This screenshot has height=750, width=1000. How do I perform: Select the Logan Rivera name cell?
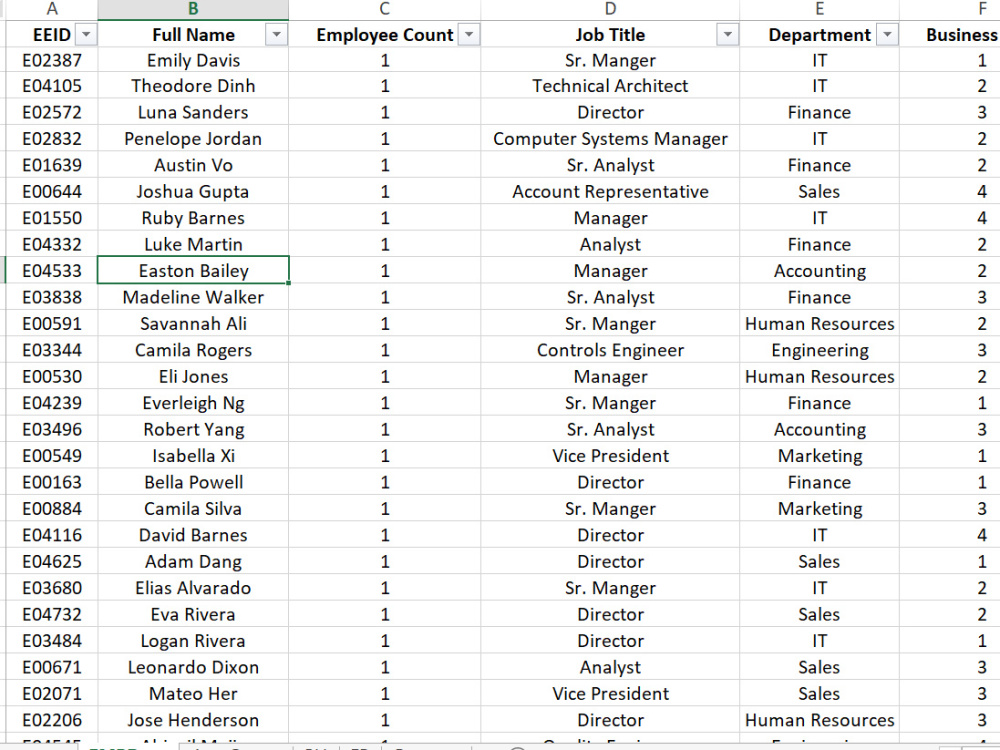pyautogui.click(x=193, y=641)
